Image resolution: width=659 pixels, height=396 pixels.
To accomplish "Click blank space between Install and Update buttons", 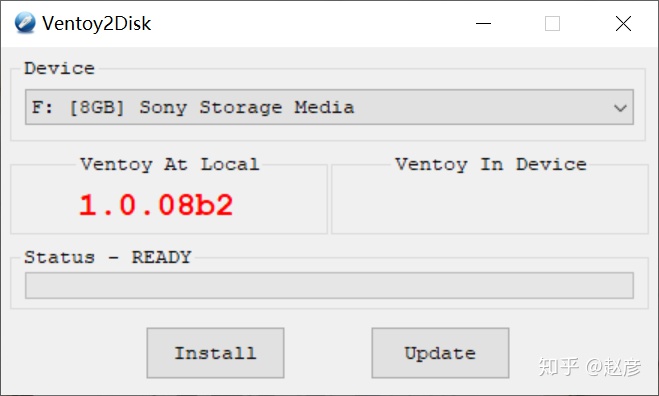I will point(328,353).
